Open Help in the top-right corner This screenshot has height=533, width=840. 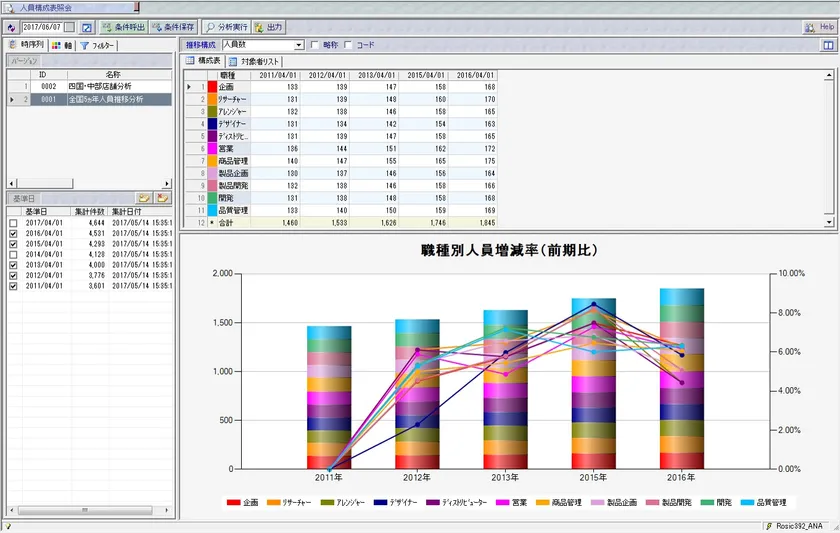tap(818, 27)
